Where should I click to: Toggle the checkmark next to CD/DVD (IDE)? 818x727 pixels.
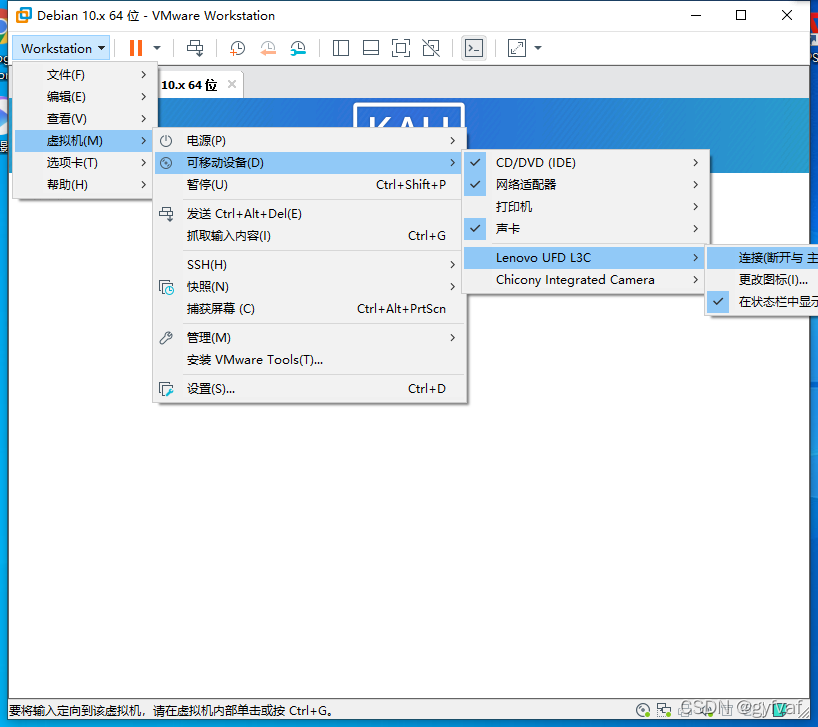[475, 163]
